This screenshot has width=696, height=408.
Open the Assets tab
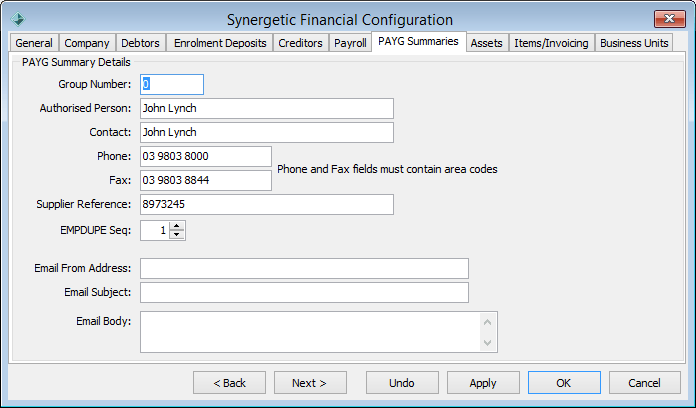[x=486, y=43]
